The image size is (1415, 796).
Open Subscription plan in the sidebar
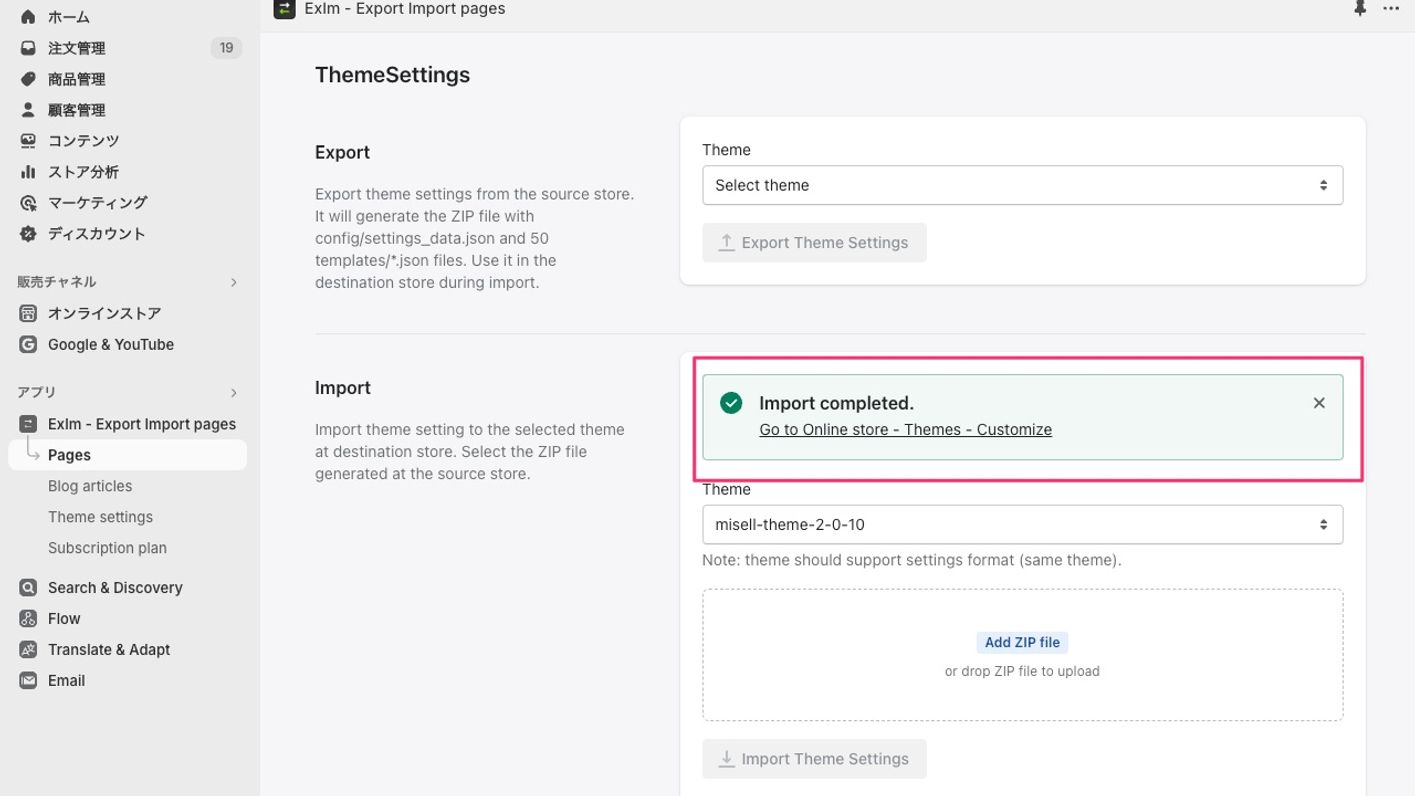pyautogui.click(x=107, y=548)
